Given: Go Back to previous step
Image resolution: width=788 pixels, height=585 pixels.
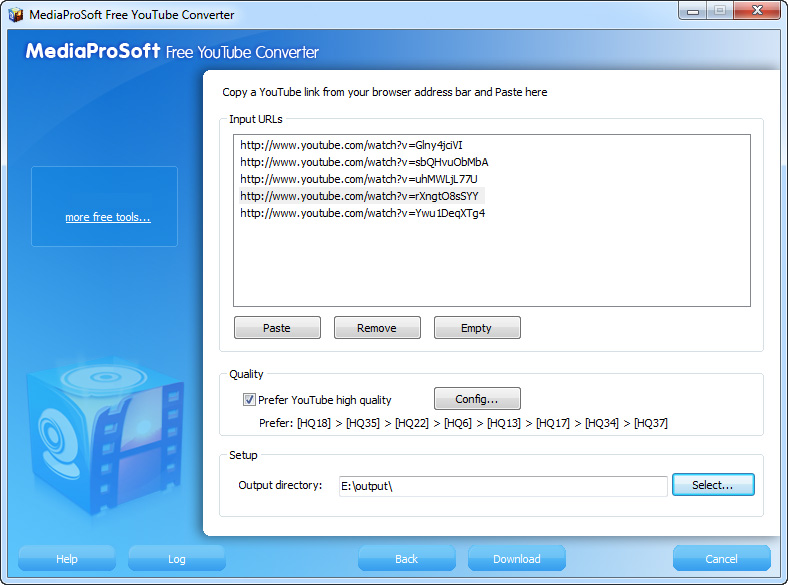Looking at the screenshot, I should [x=407, y=558].
